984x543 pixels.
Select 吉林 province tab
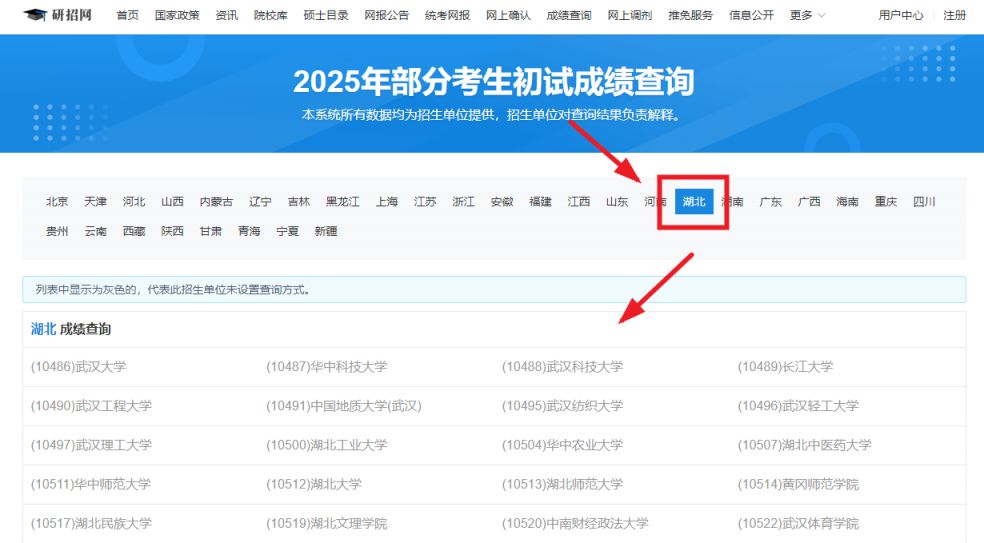click(x=299, y=202)
